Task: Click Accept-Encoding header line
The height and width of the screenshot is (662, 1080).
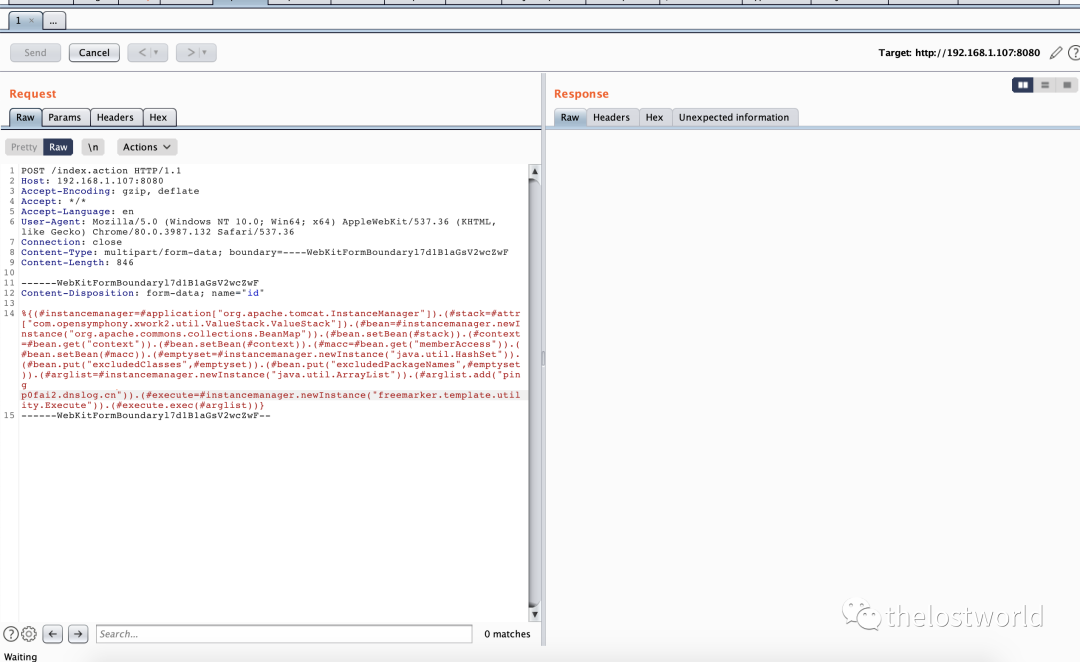Action: [x=110, y=191]
